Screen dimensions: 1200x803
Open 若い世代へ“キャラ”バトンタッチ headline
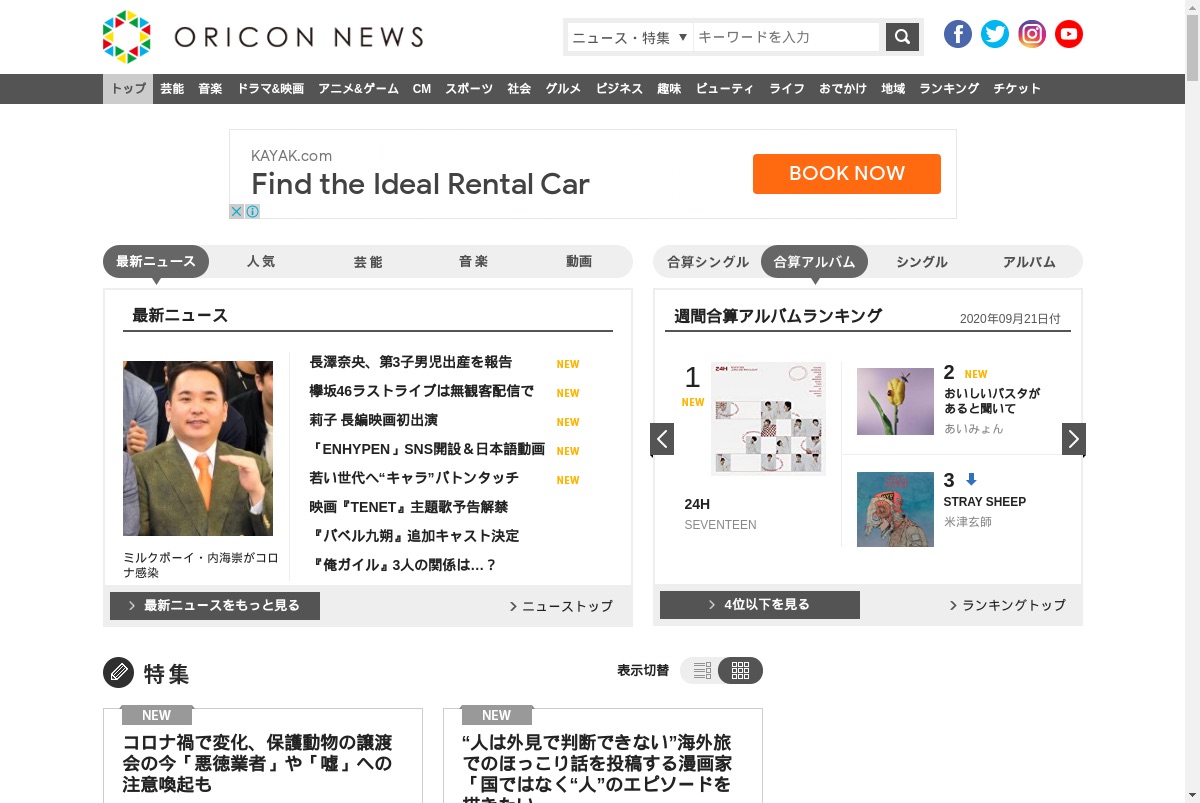coord(414,478)
